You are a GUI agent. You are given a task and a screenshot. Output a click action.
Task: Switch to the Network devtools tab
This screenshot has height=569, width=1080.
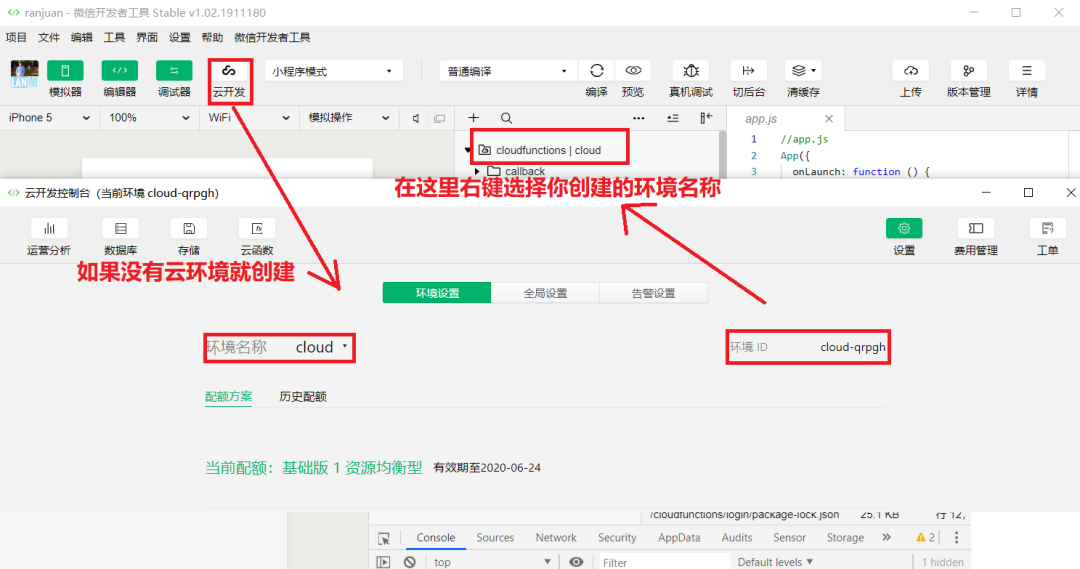pyautogui.click(x=556, y=537)
